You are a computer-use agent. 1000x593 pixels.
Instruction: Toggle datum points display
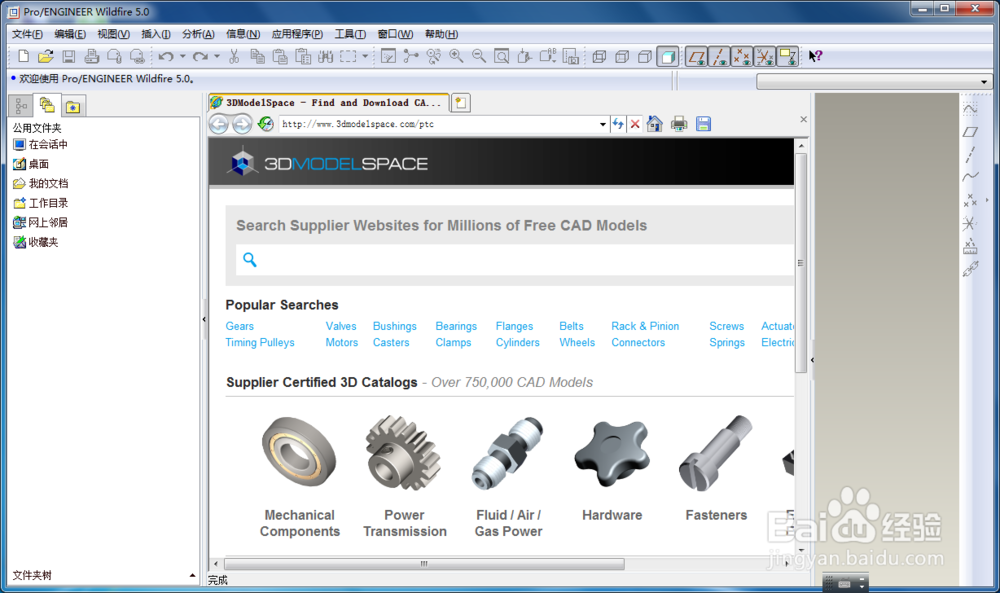[742, 57]
